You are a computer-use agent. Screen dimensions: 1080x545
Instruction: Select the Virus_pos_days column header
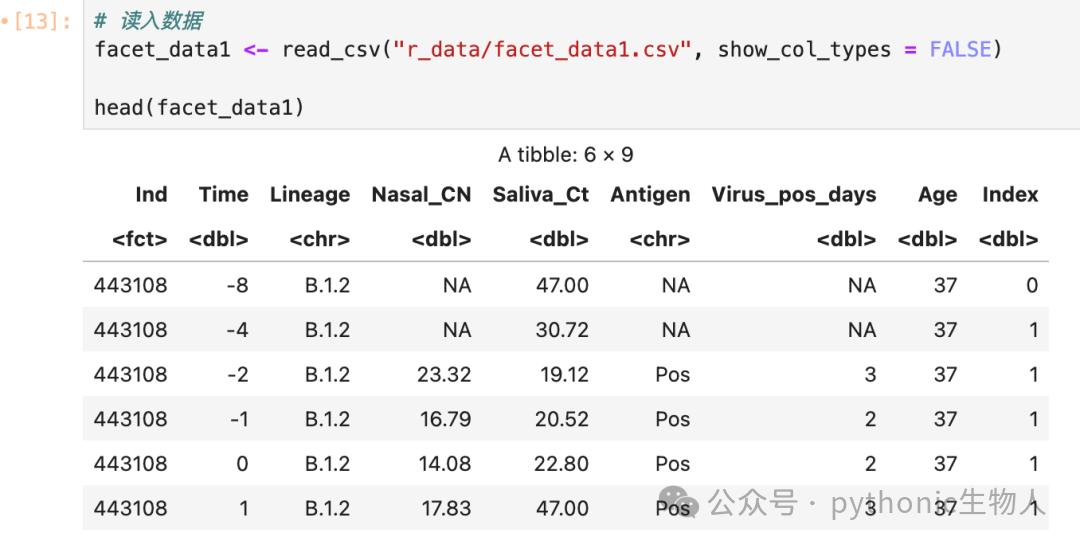coord(794,195)
